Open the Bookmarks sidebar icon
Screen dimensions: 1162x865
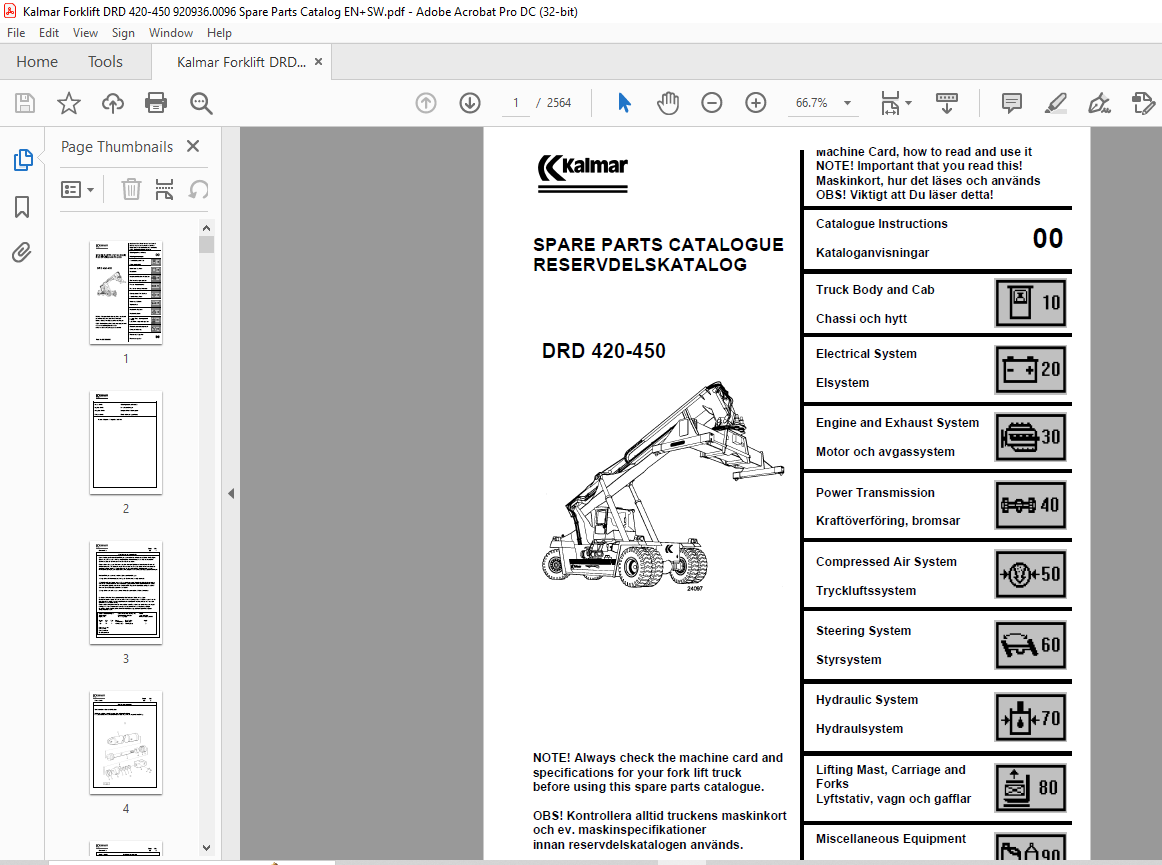click(22, 207)
